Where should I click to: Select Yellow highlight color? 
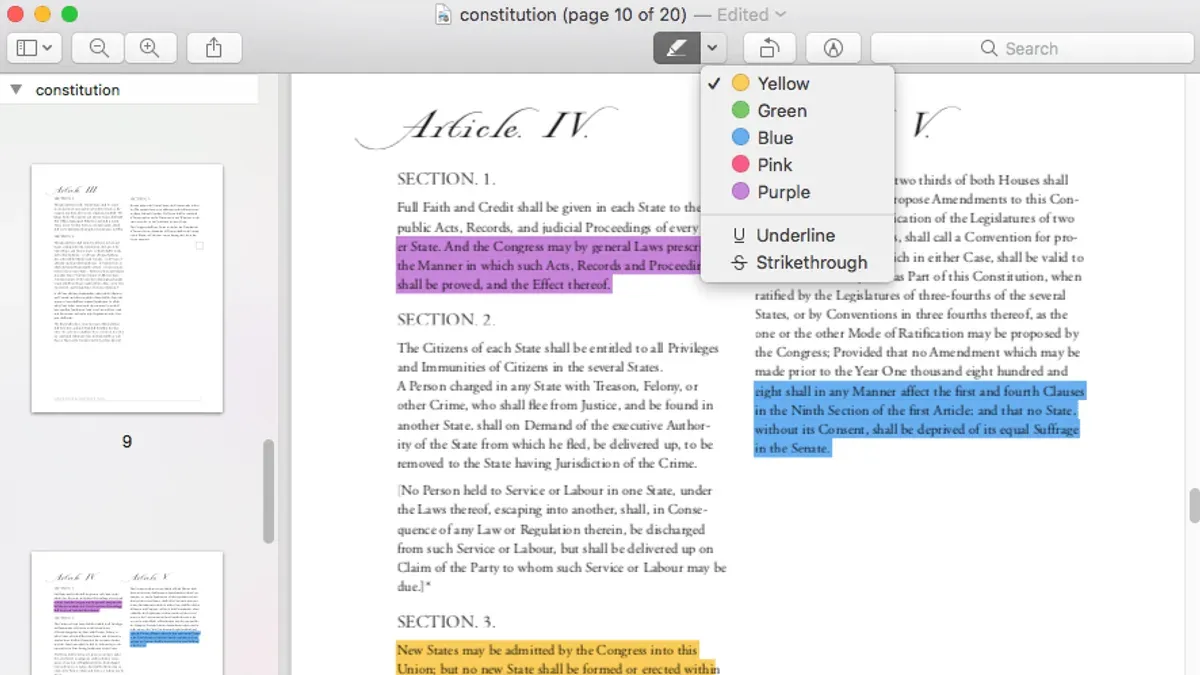tap(797, 84)
